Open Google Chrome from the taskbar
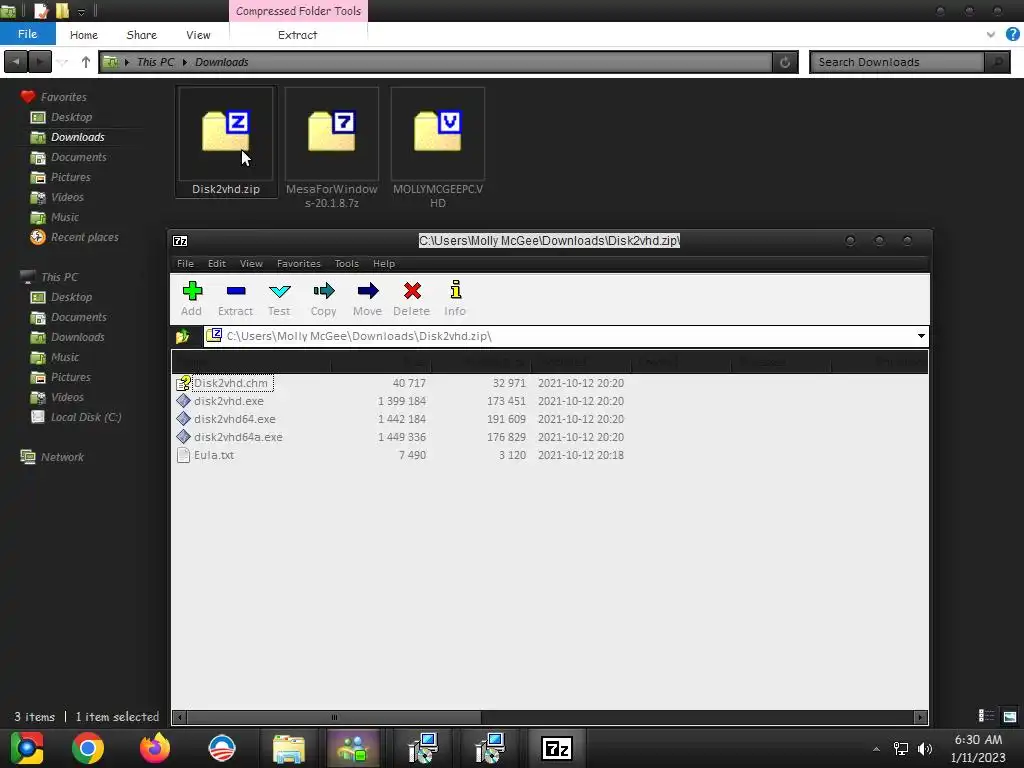 pos(88,748)
